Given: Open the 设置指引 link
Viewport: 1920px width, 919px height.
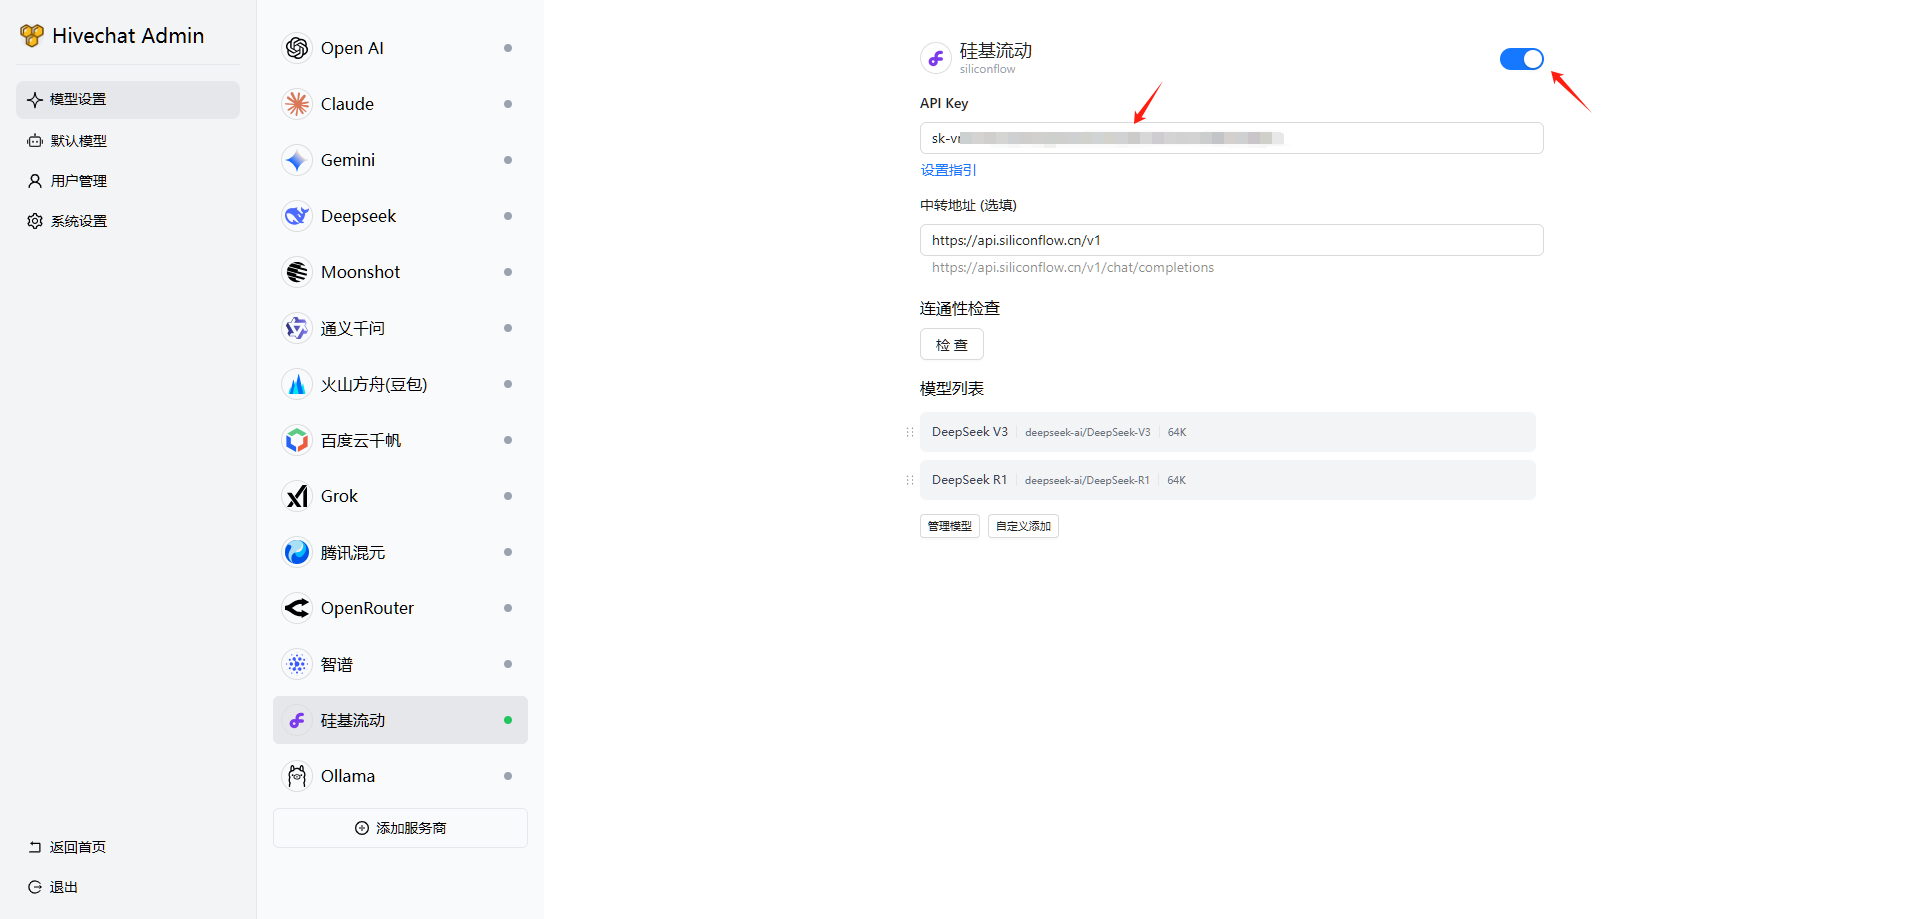Looking at the screenshot, I should coord(948,170).
